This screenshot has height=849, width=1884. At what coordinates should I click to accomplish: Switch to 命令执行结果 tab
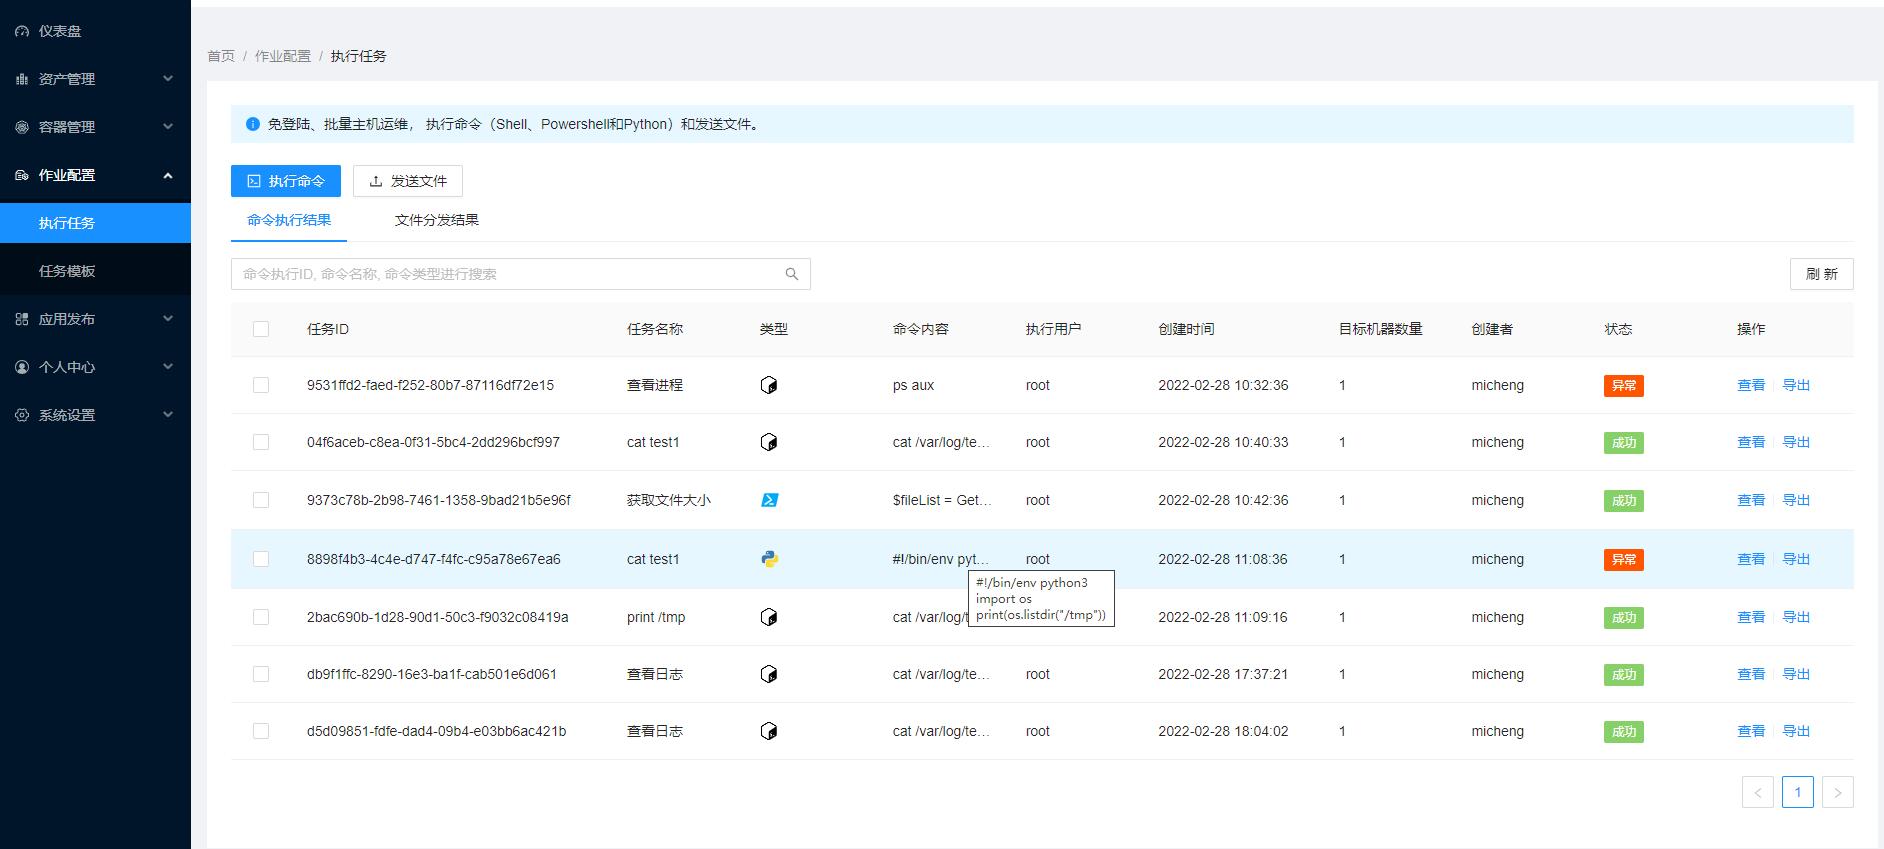pyautogui.click(x=289, y=220)
